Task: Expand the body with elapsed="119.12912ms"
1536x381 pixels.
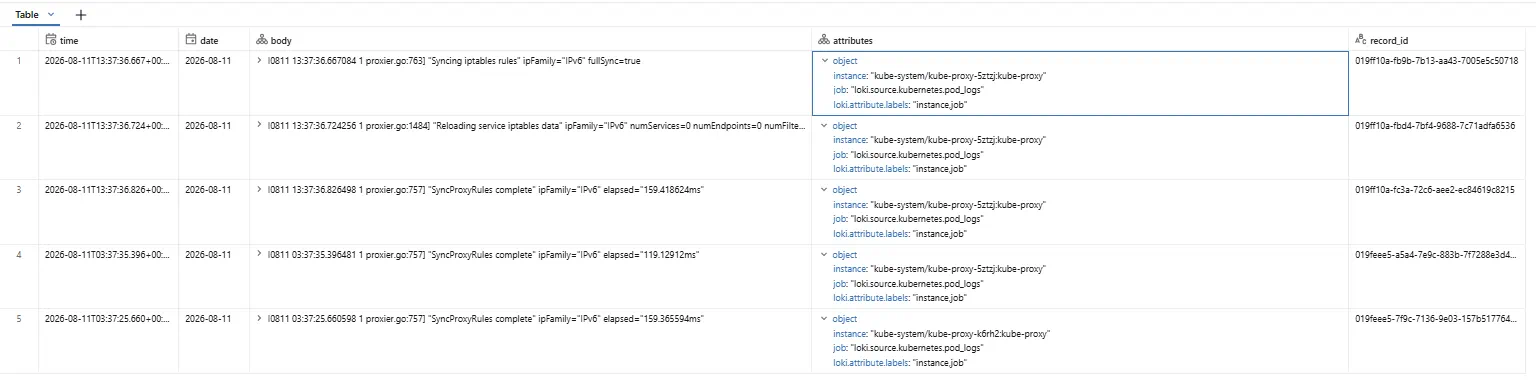Action: [x=260, y=255]
